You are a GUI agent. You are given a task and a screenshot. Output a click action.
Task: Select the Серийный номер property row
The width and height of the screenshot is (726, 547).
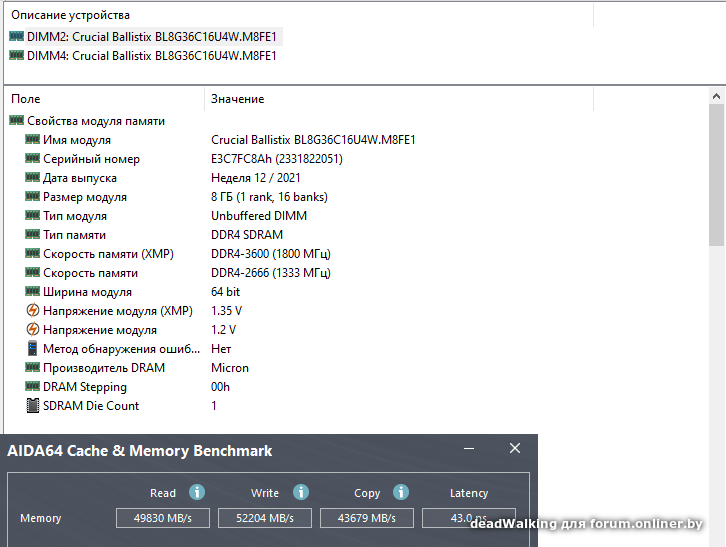click(x=91, y=159)
